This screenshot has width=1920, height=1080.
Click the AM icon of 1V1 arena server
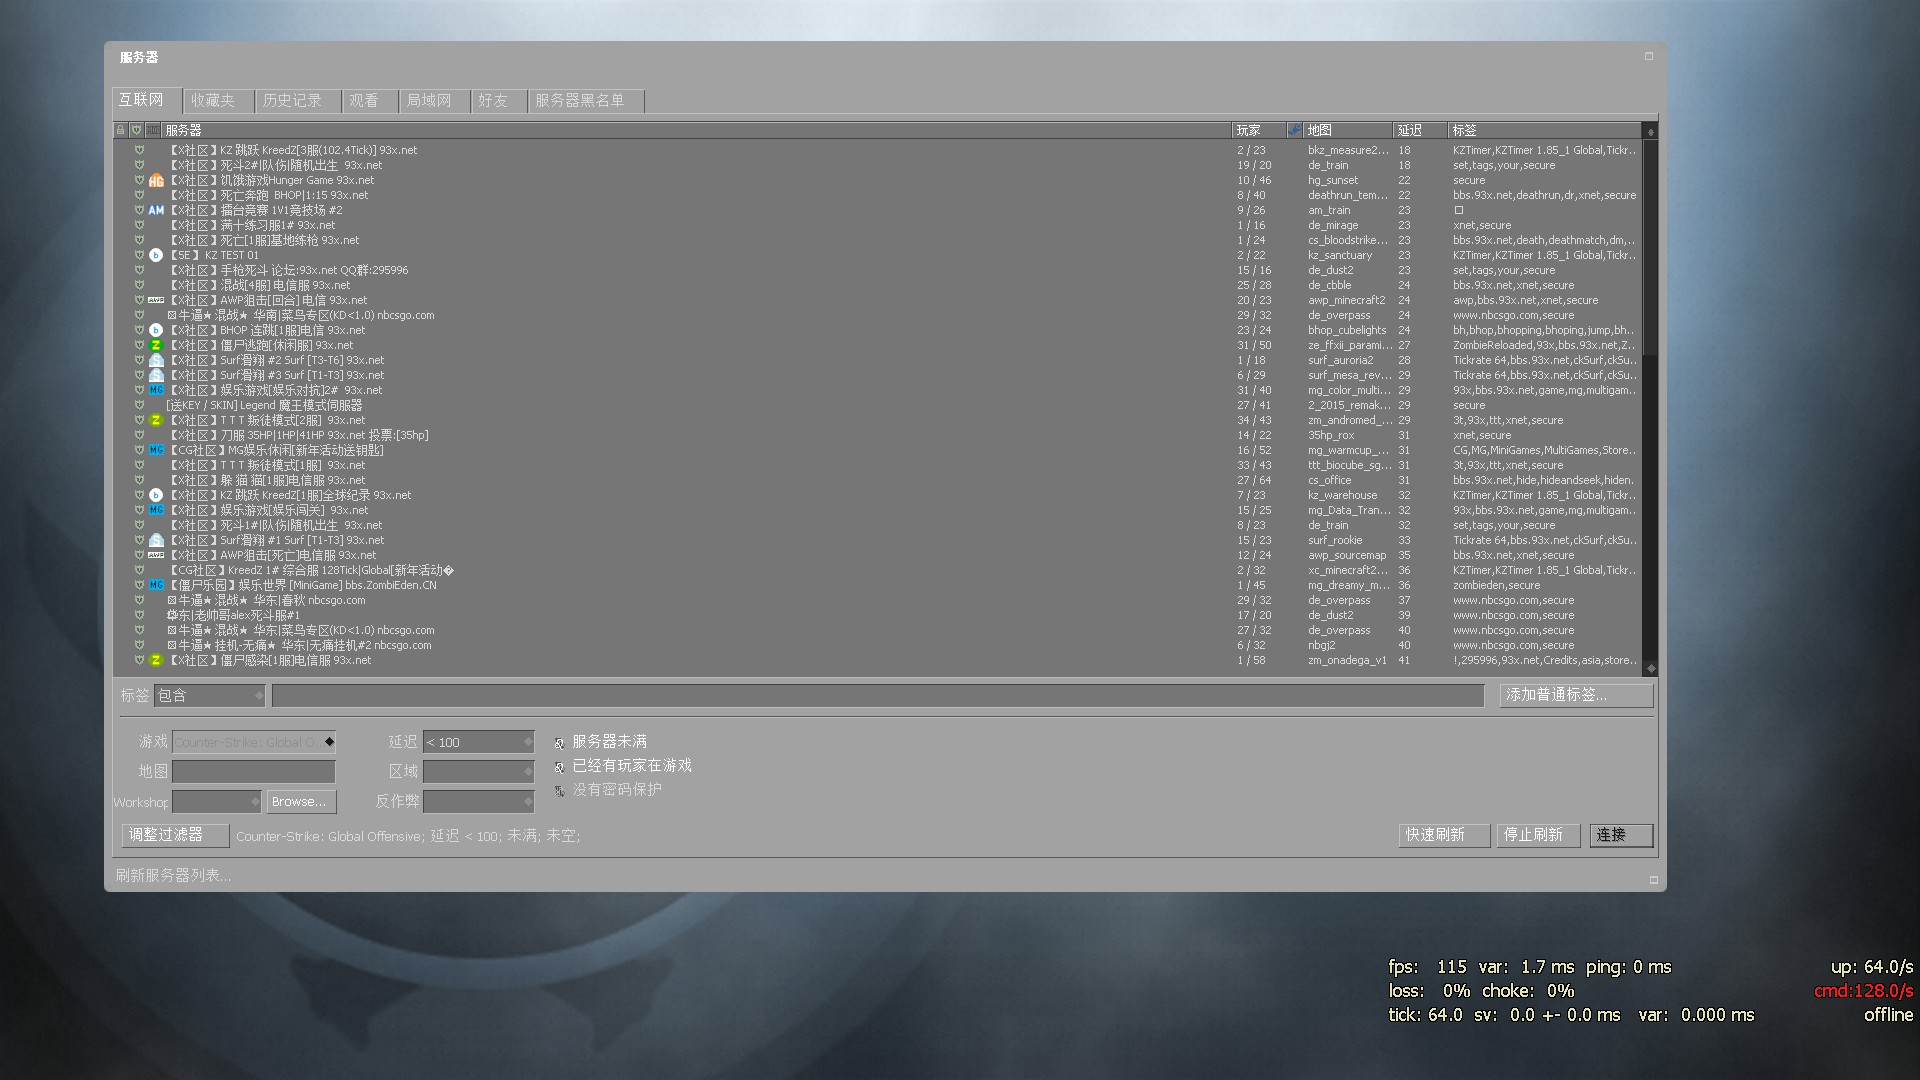coord(156,211)
